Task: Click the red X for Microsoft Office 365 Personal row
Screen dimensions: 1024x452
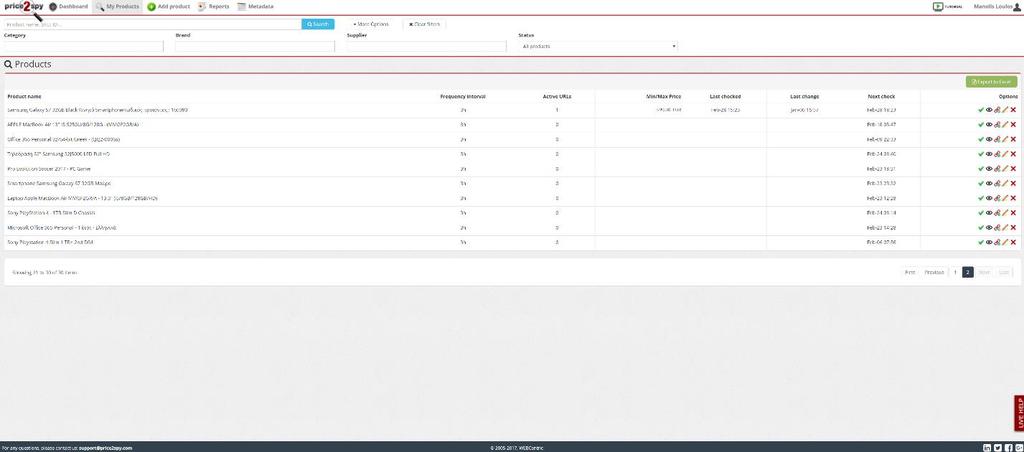Action: tap(1013, 228)
